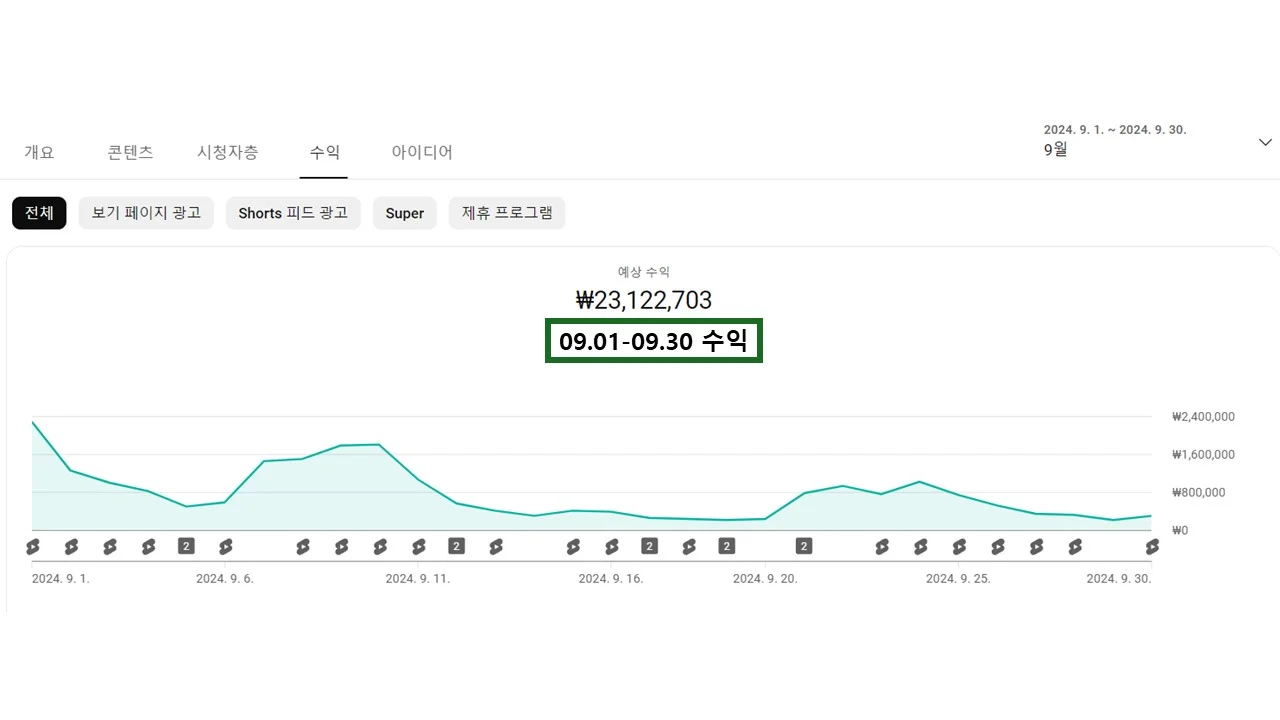Image resolution: width=1280 pixels, height=720 pixels.
Task: Click the Shorts marker above 2024. 9. 11.
Action: point(419,546)
